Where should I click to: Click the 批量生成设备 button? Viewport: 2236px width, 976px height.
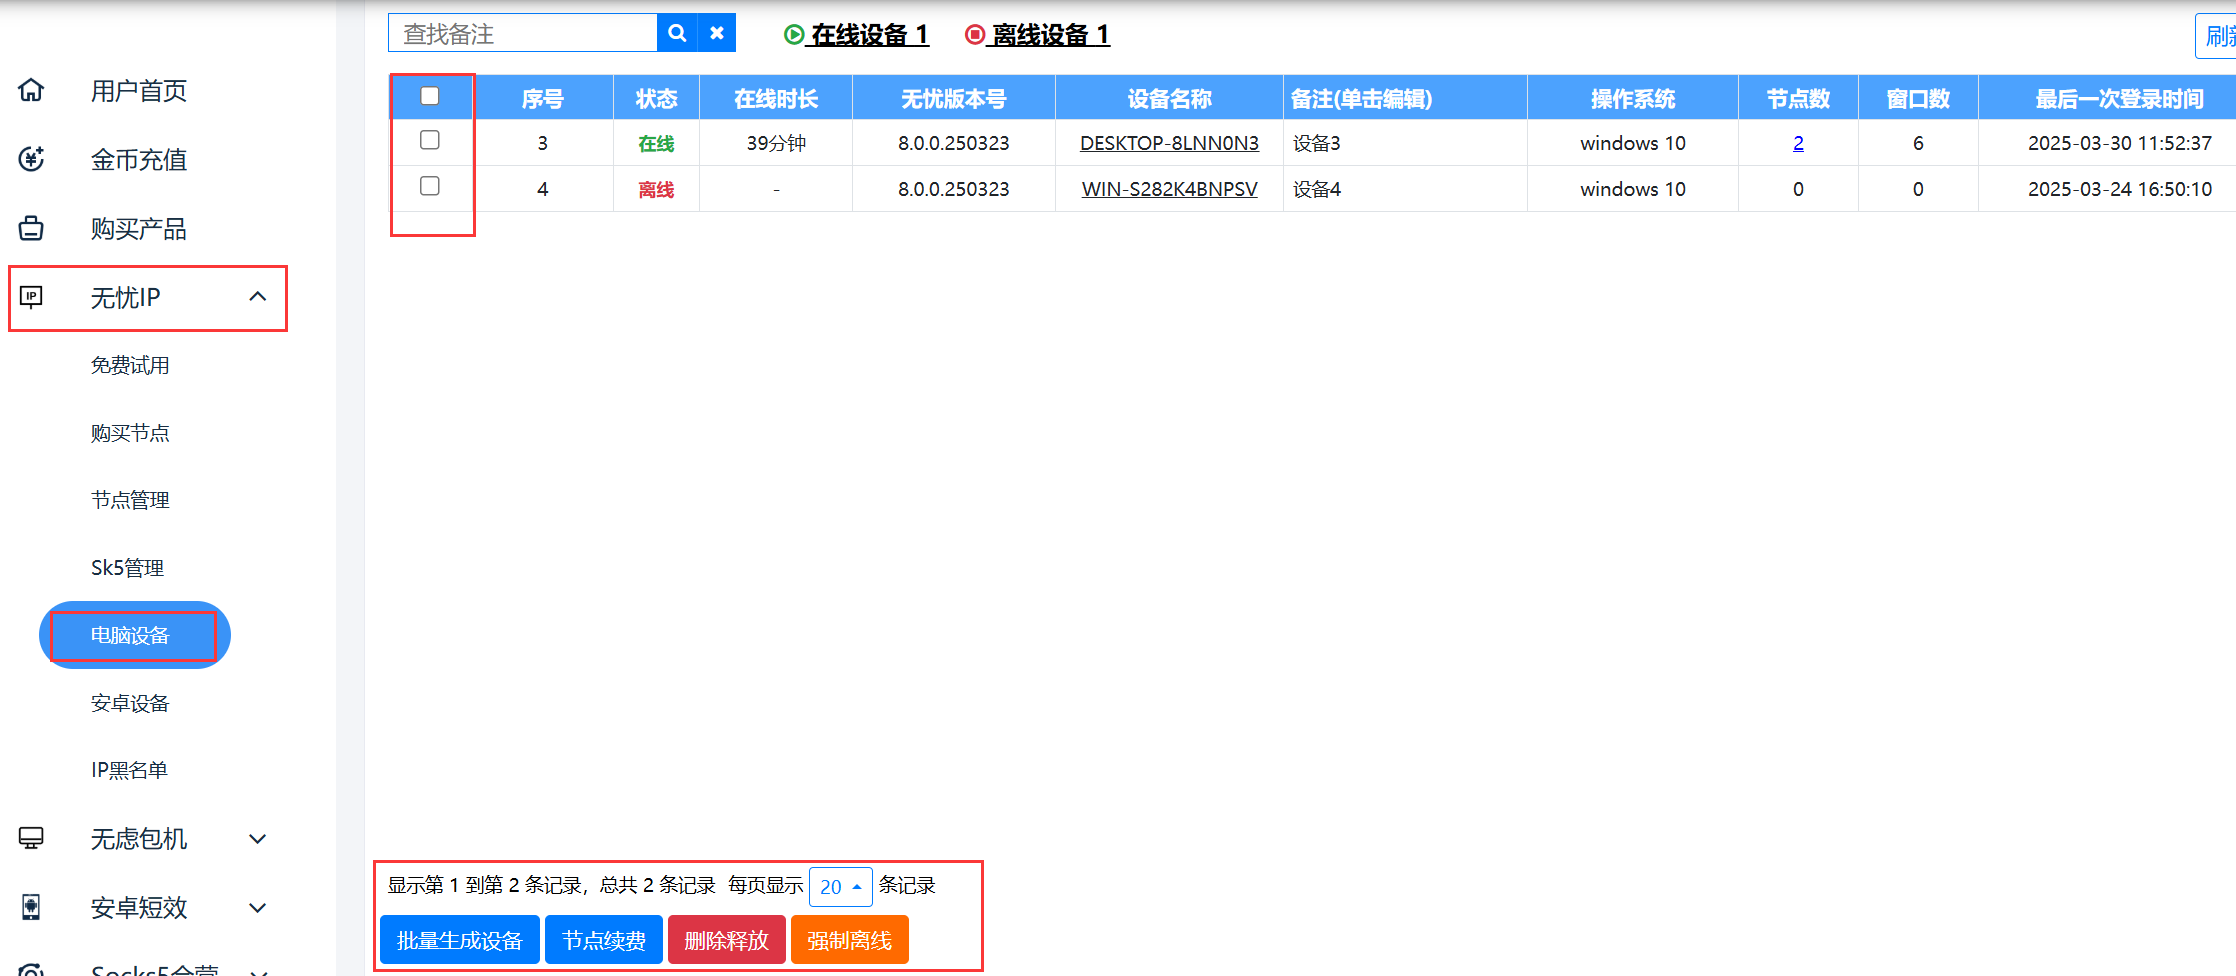pos(460,940)
